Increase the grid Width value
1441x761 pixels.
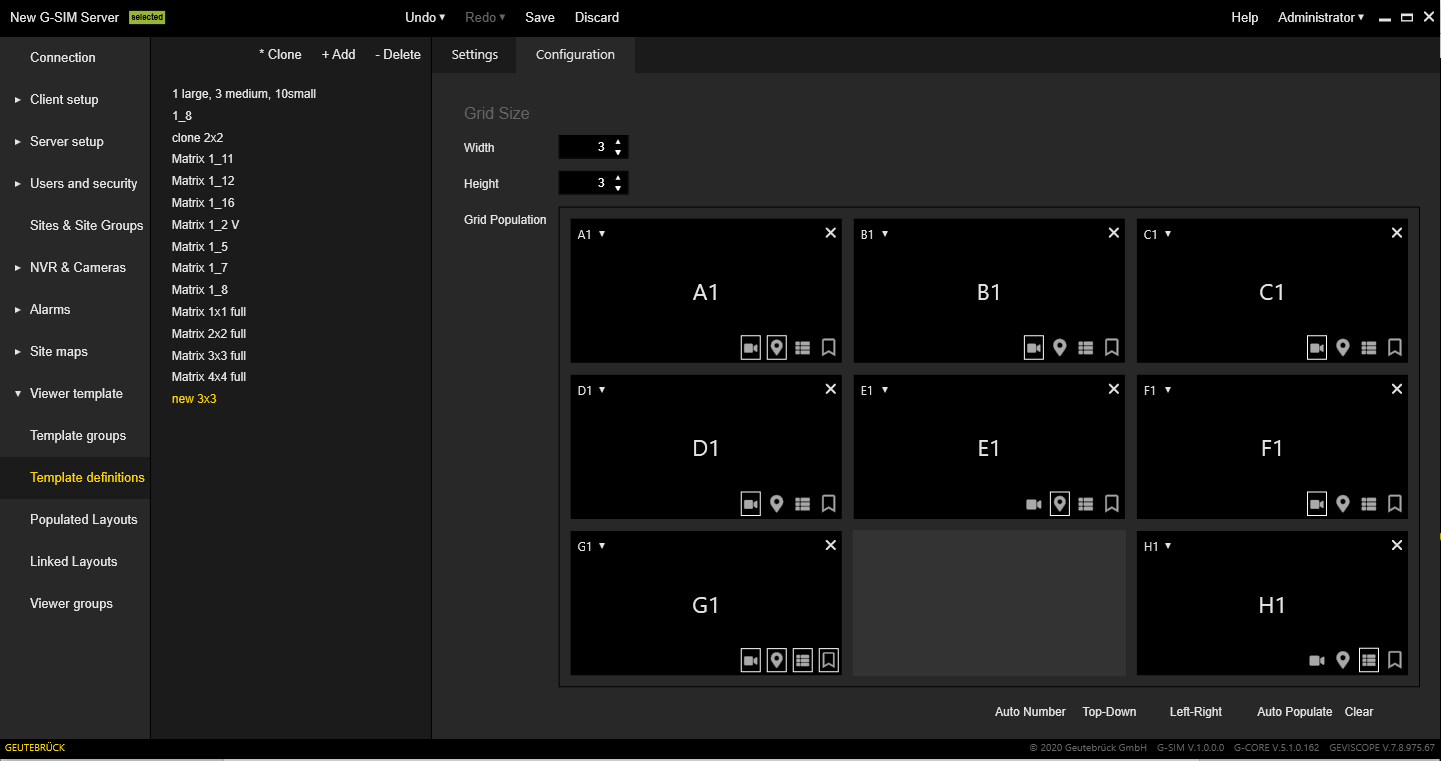(x=618, y=142)
